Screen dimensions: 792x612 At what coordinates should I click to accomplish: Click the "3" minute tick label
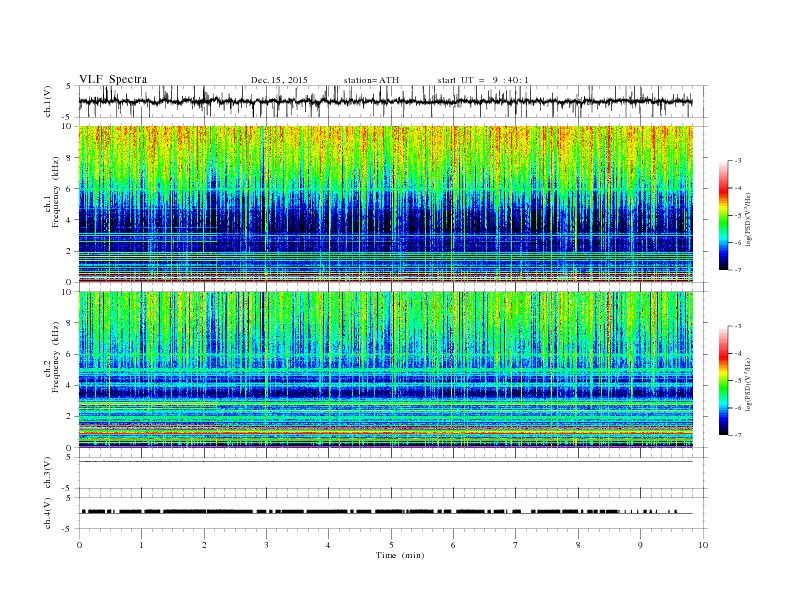(x=266, y=545)
